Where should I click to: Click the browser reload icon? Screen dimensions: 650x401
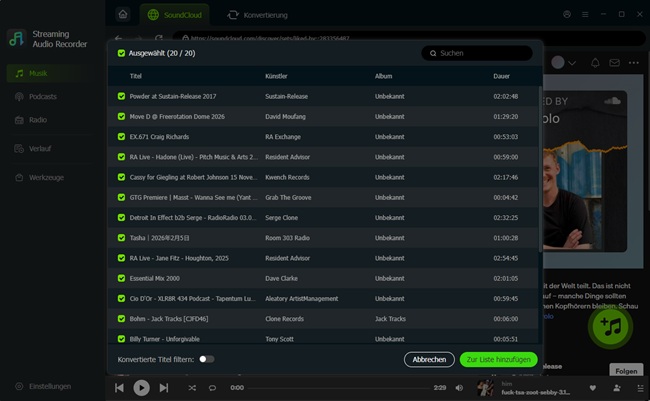[x=159, y=38]
